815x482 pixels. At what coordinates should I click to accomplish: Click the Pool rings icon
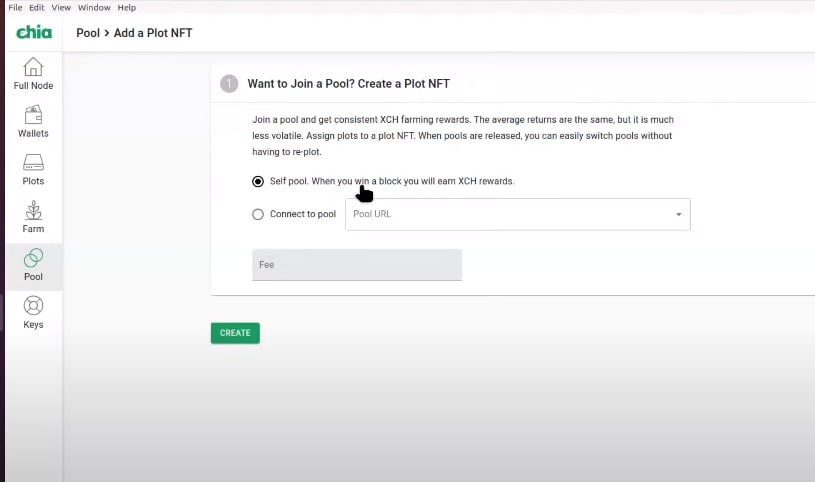tap(33, 258)
